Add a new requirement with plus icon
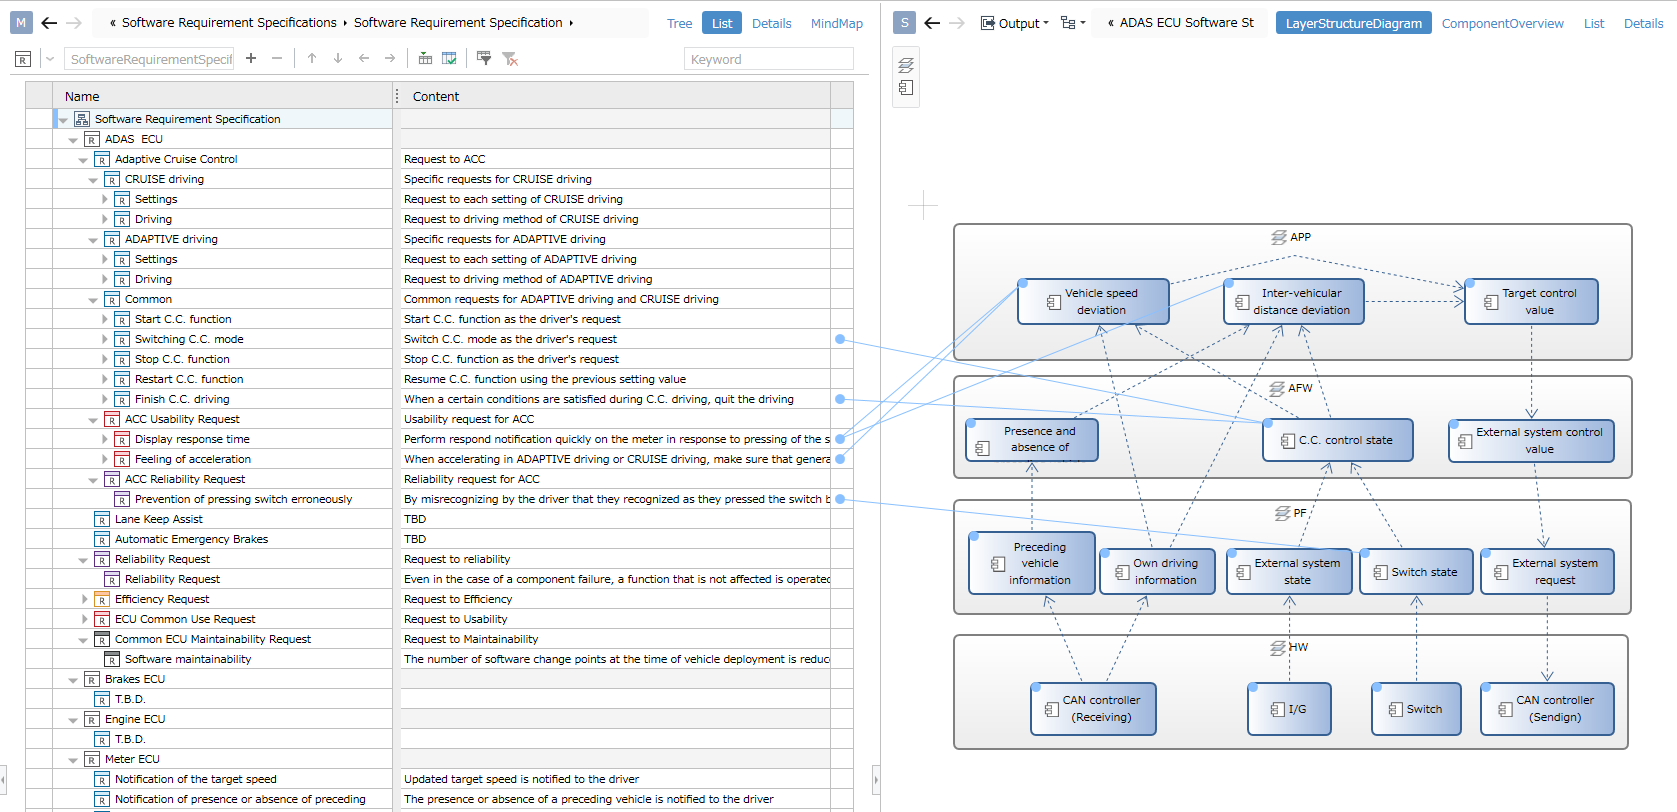 pyautogui.click(x=251, y=58)
